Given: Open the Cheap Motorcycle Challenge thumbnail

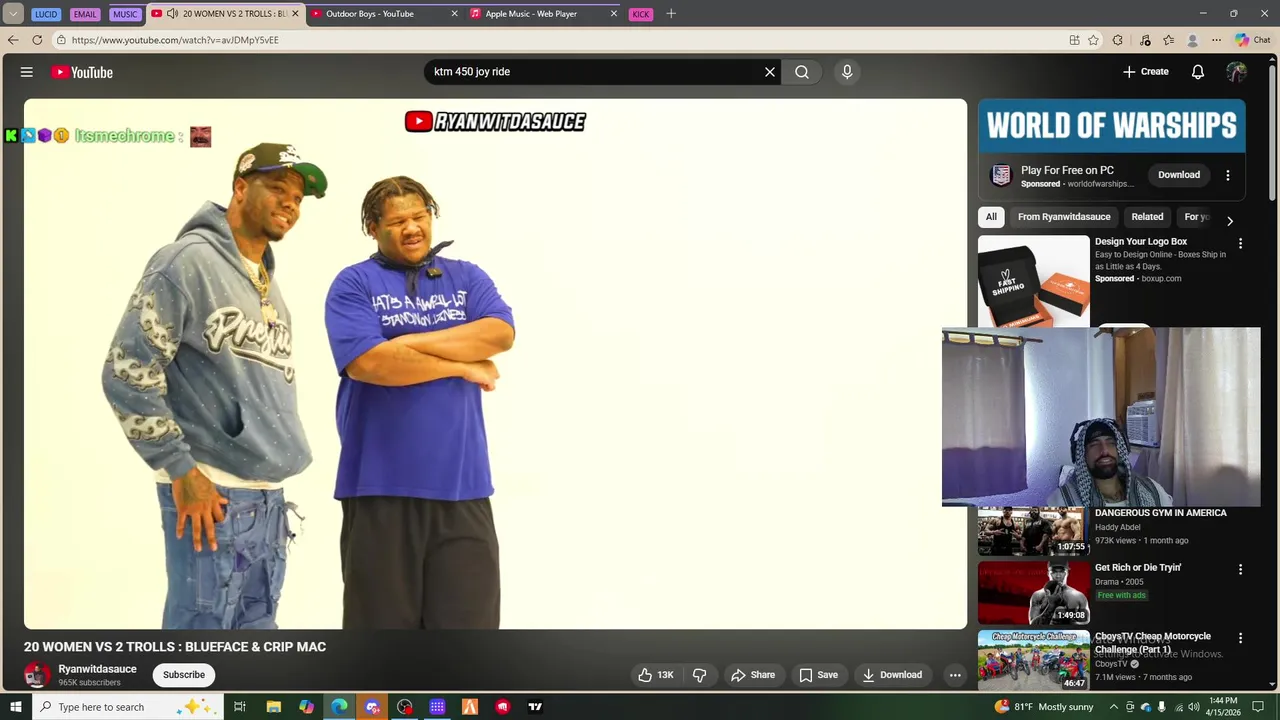Looking at the screenshot, I should point(1034,660).
